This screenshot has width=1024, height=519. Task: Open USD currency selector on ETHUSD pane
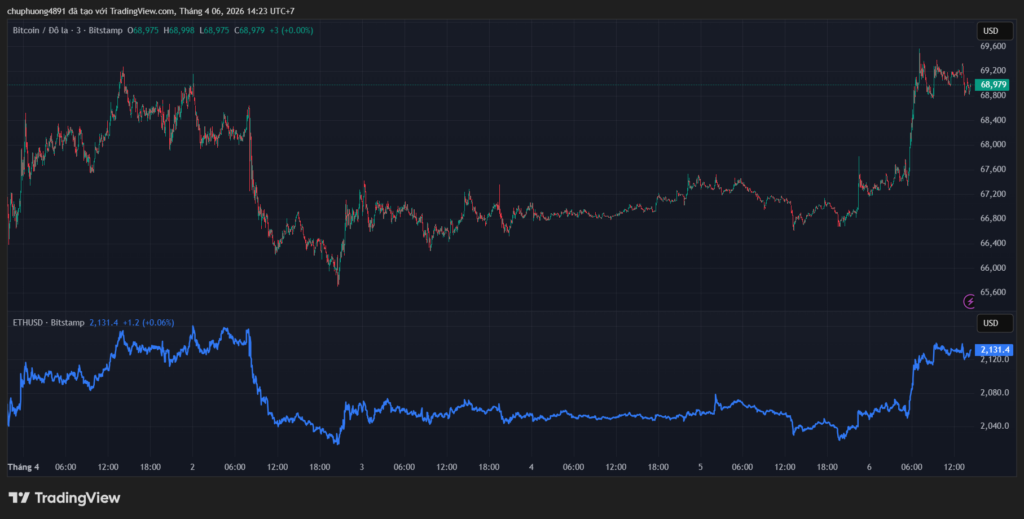tap(989, 323)
